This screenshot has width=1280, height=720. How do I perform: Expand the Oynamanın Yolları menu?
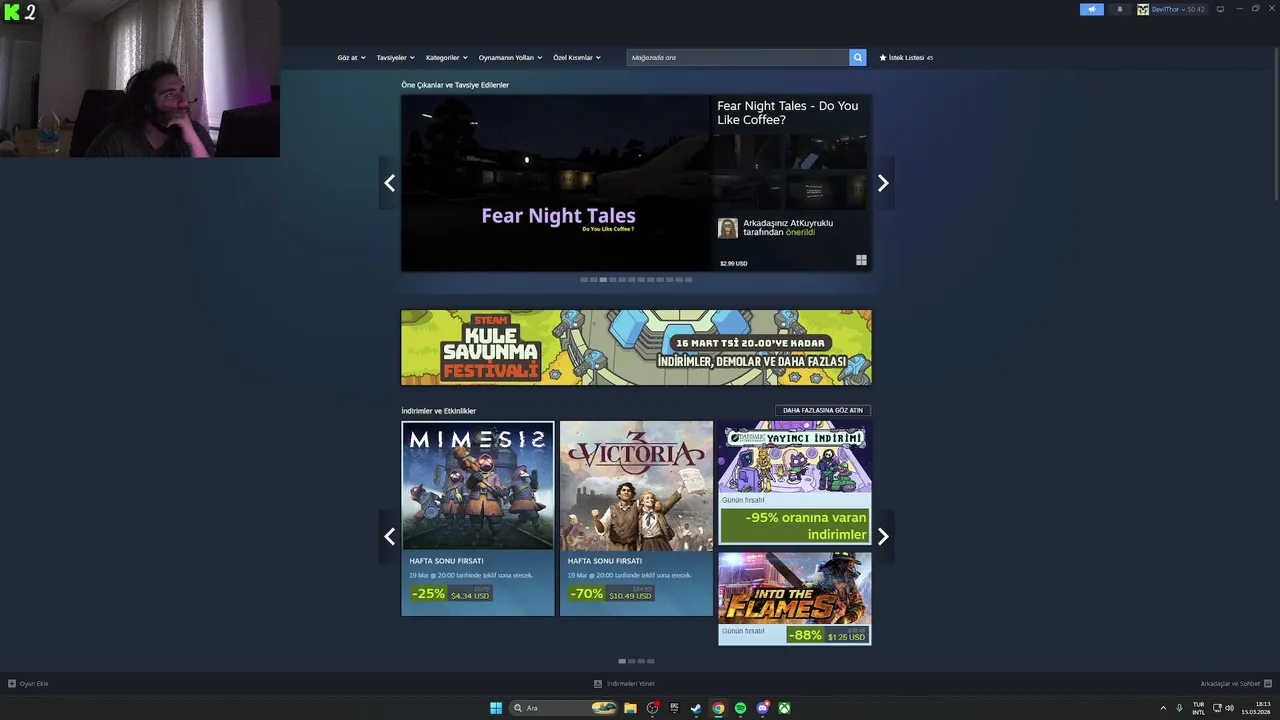click(x=510, y=58)
